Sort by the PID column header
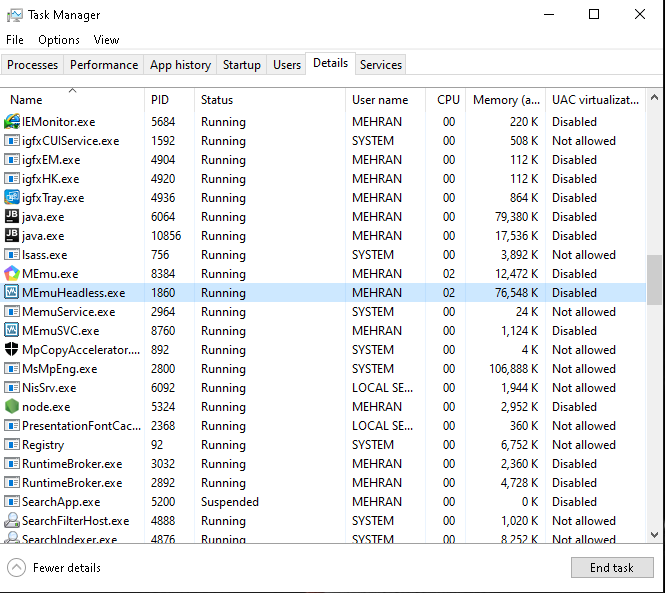 click(170, 100)
